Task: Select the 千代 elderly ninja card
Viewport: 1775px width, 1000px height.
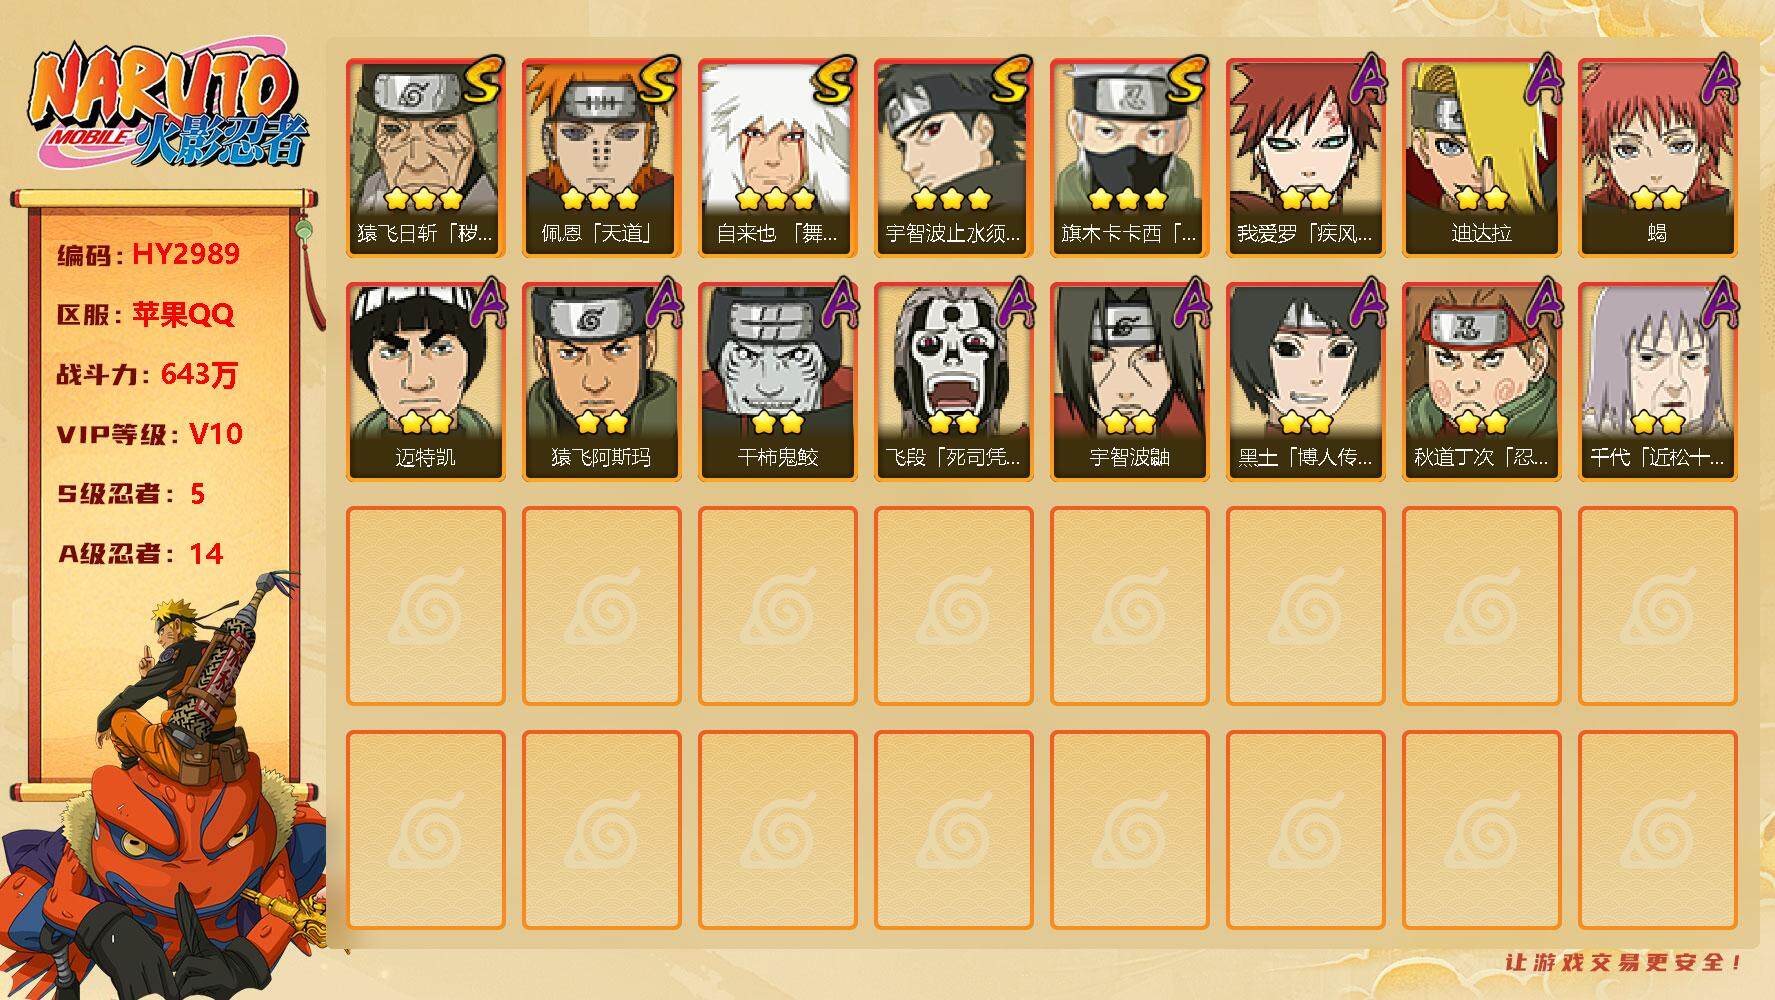Action: (x=1657, y=381)
